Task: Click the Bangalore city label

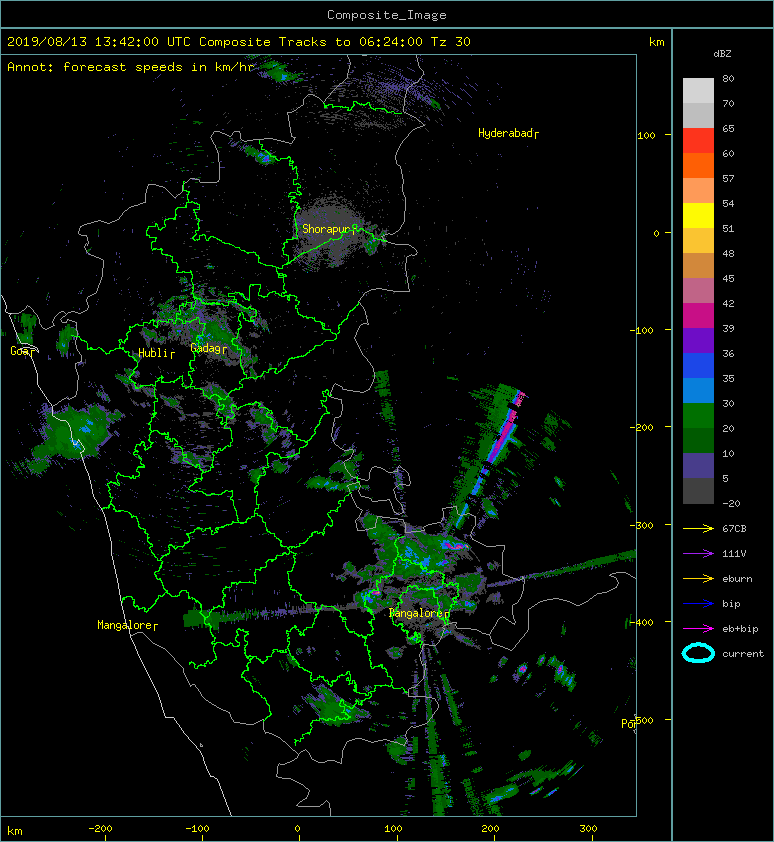Action: click(x=419, y=613)
